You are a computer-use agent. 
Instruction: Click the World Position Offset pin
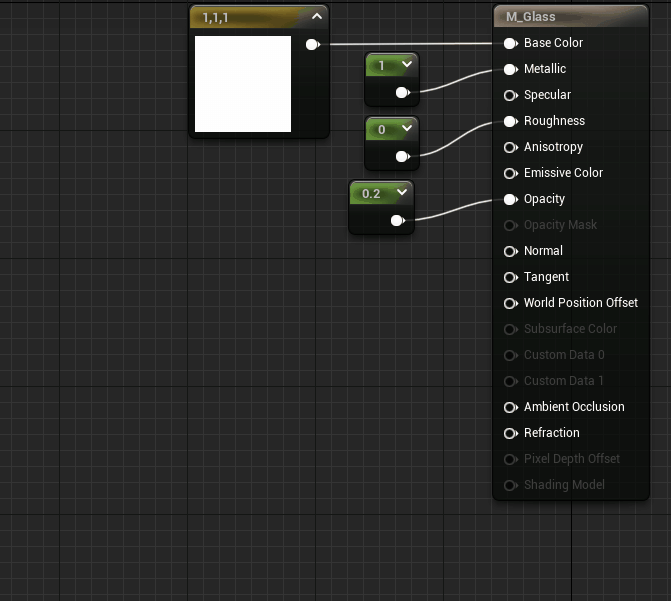click(511, 303)
